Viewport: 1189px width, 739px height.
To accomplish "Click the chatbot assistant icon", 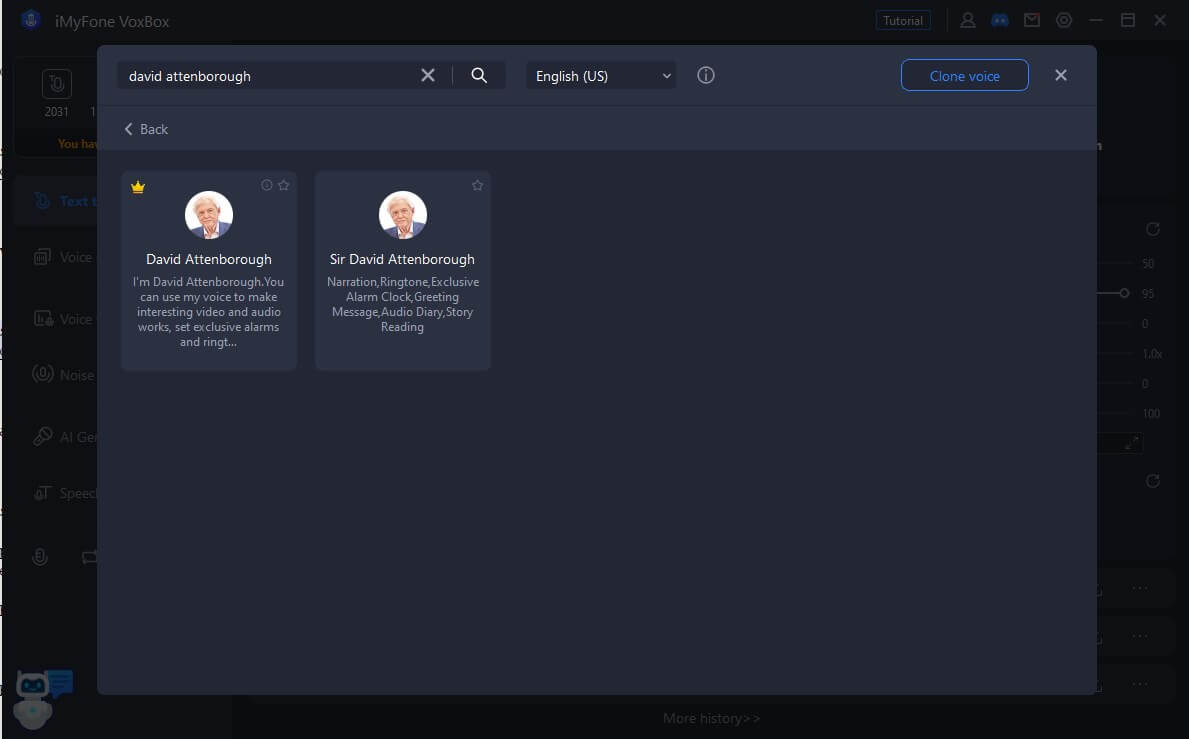I will pos(42,697).
